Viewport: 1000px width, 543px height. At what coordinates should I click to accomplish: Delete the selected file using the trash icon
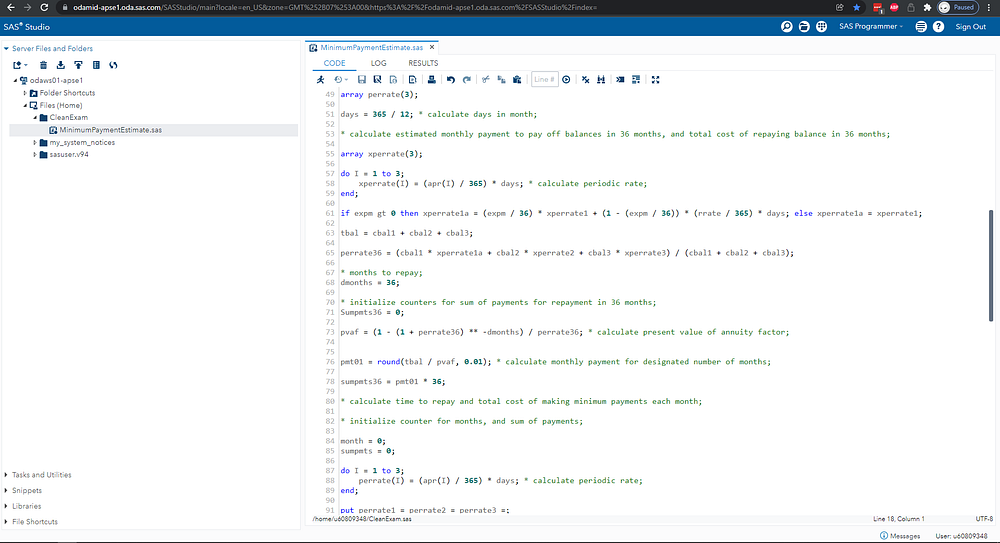click(x=43, y=65)
